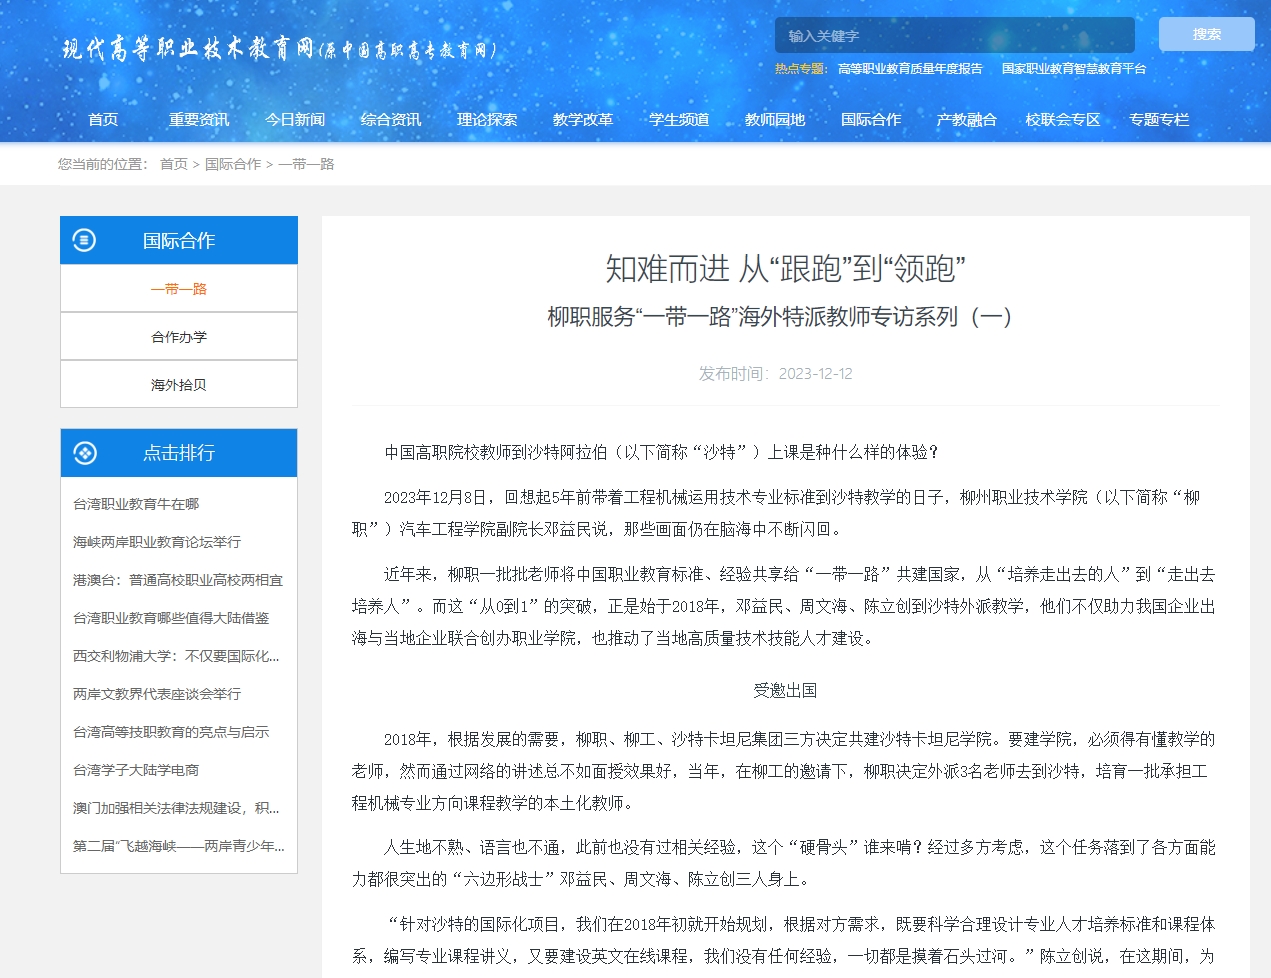Open the 首页 navigation menu item
Viewport: 1271px width, 978px height.
pos(103,120)
